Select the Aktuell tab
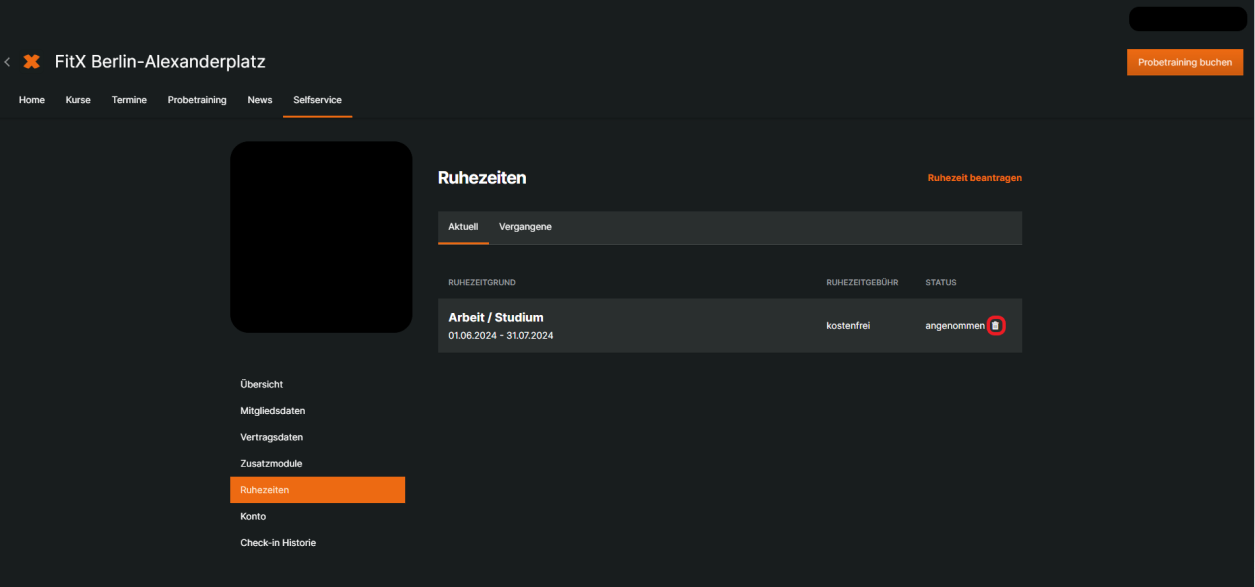Viewport: 1255px width, 587px height. coord(463,227)
